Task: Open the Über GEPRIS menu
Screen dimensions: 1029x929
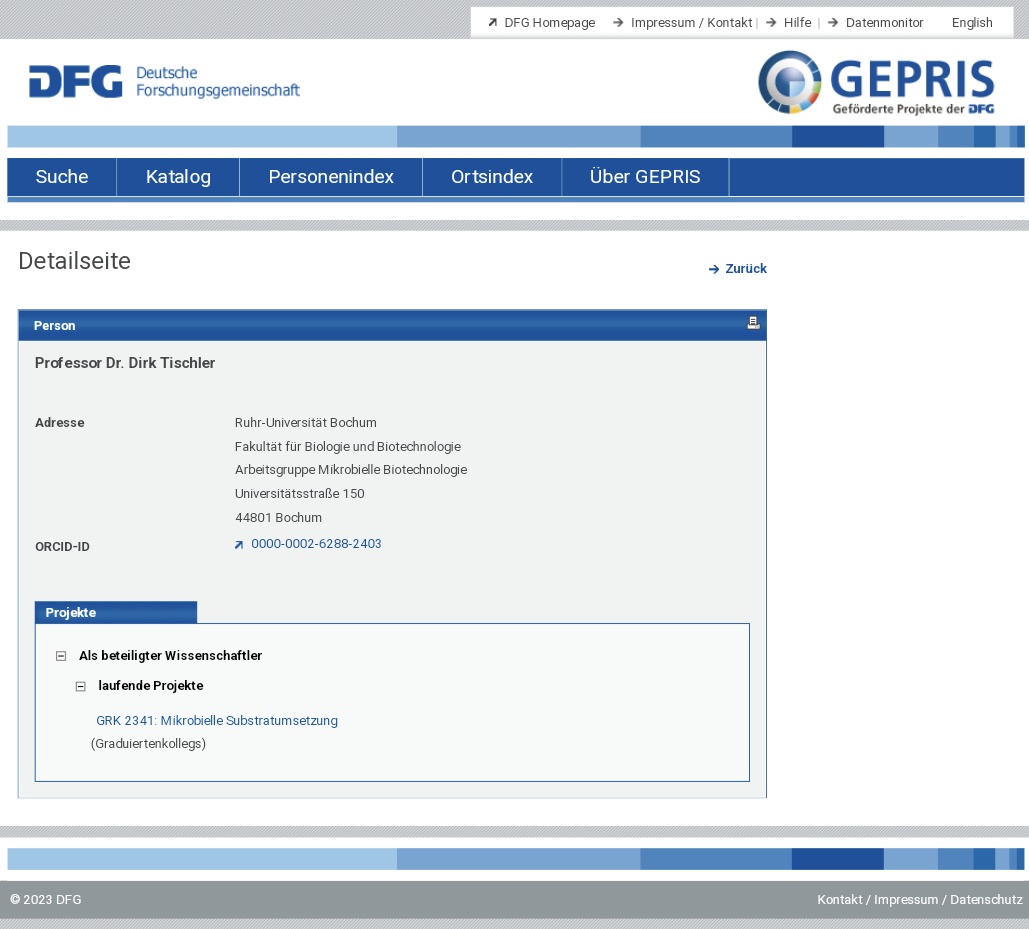Action: coord(644,176)
